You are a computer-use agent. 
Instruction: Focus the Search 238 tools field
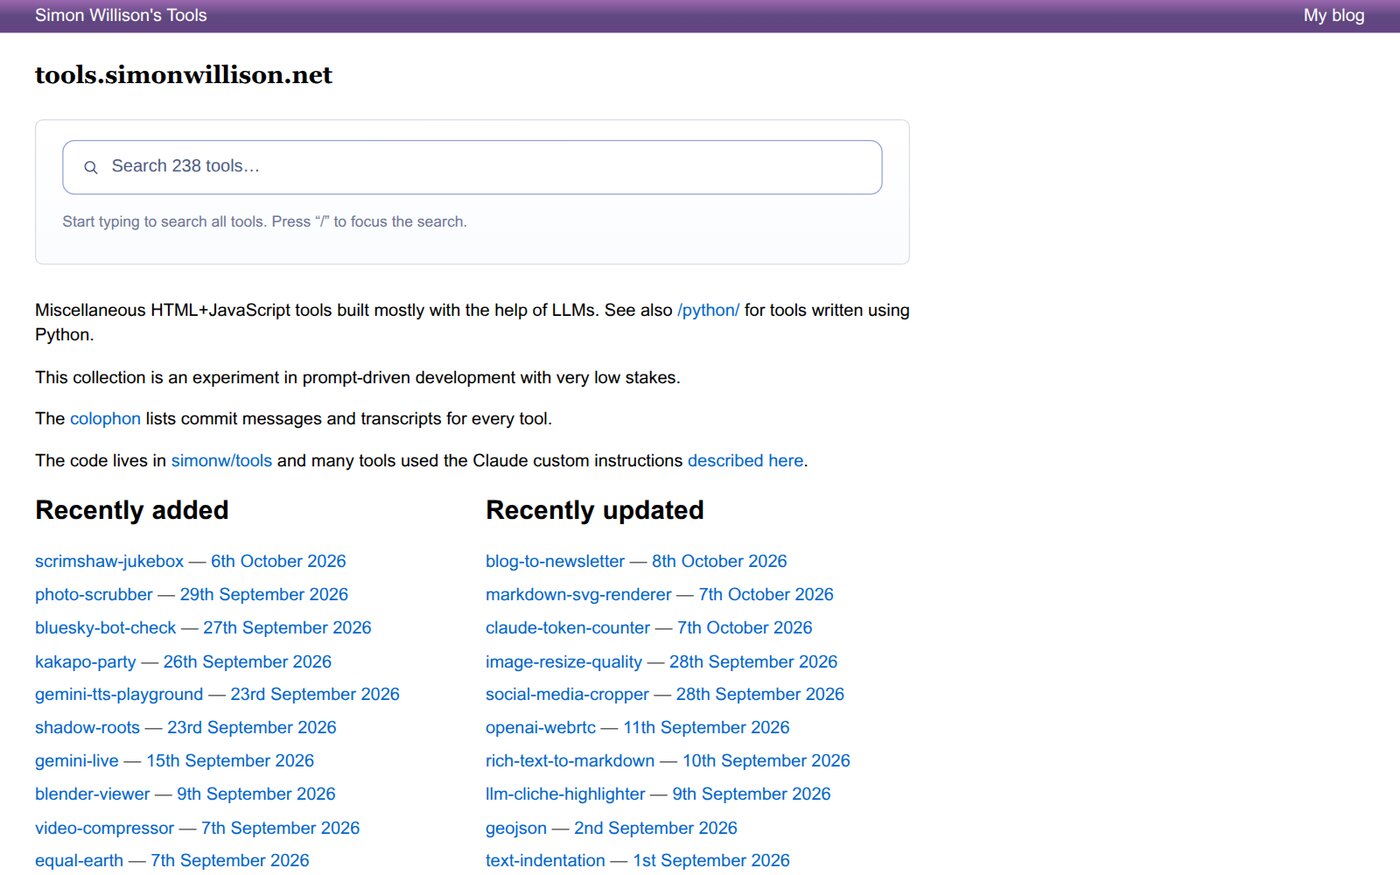[472, 167]
